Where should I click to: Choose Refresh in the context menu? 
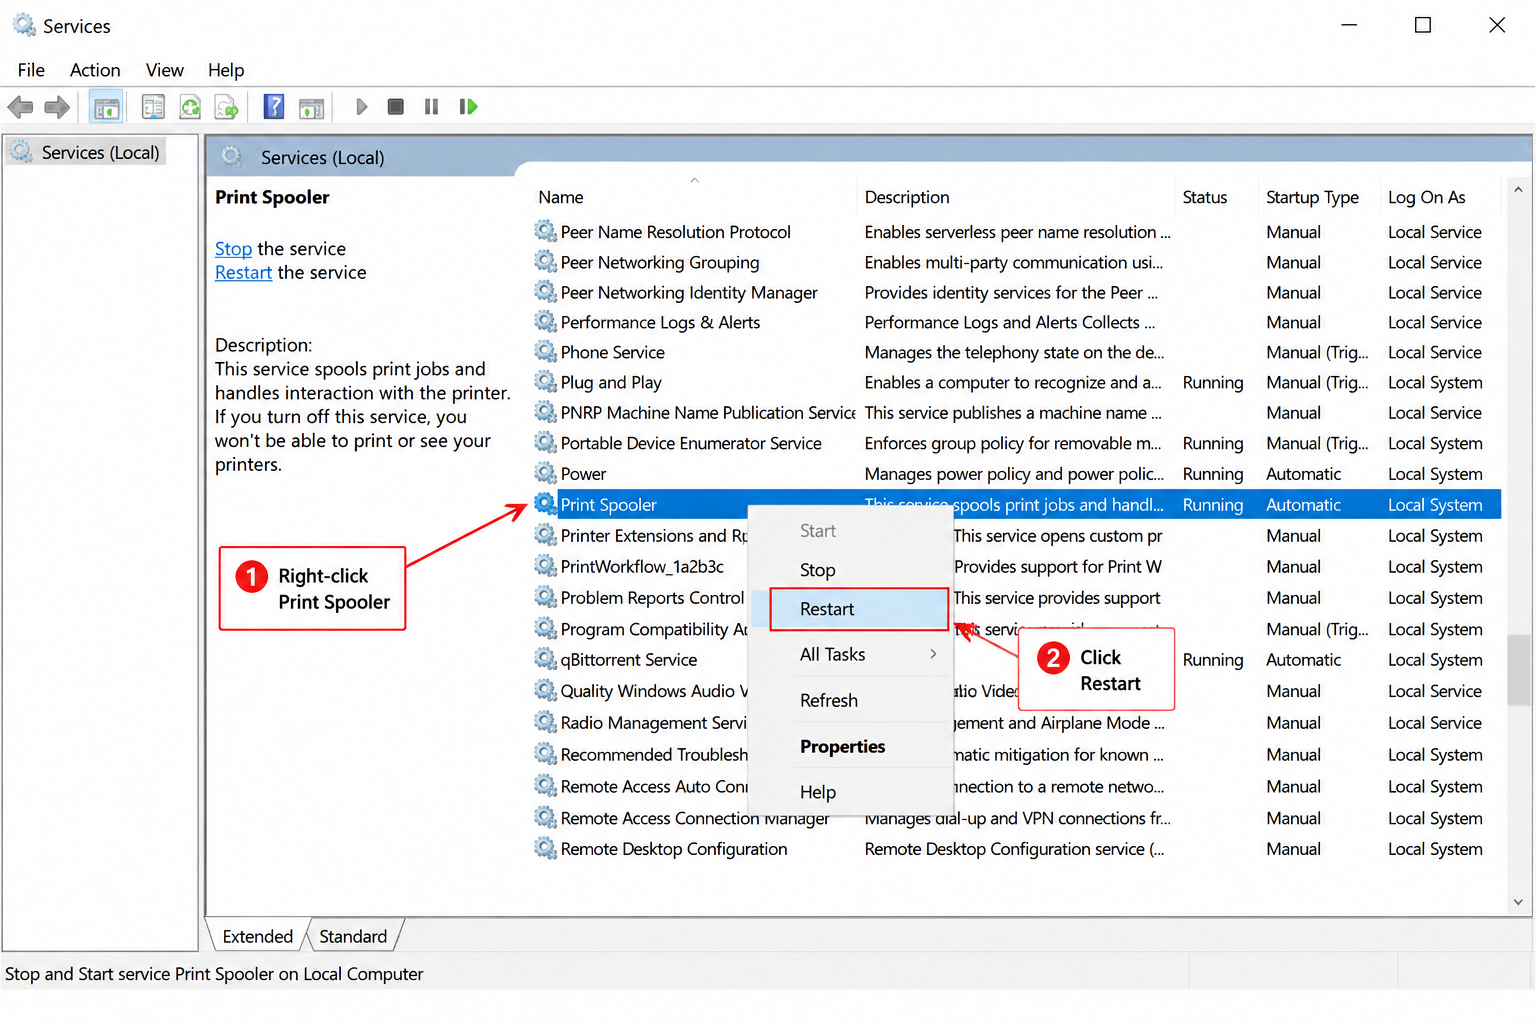coord(851,700)
